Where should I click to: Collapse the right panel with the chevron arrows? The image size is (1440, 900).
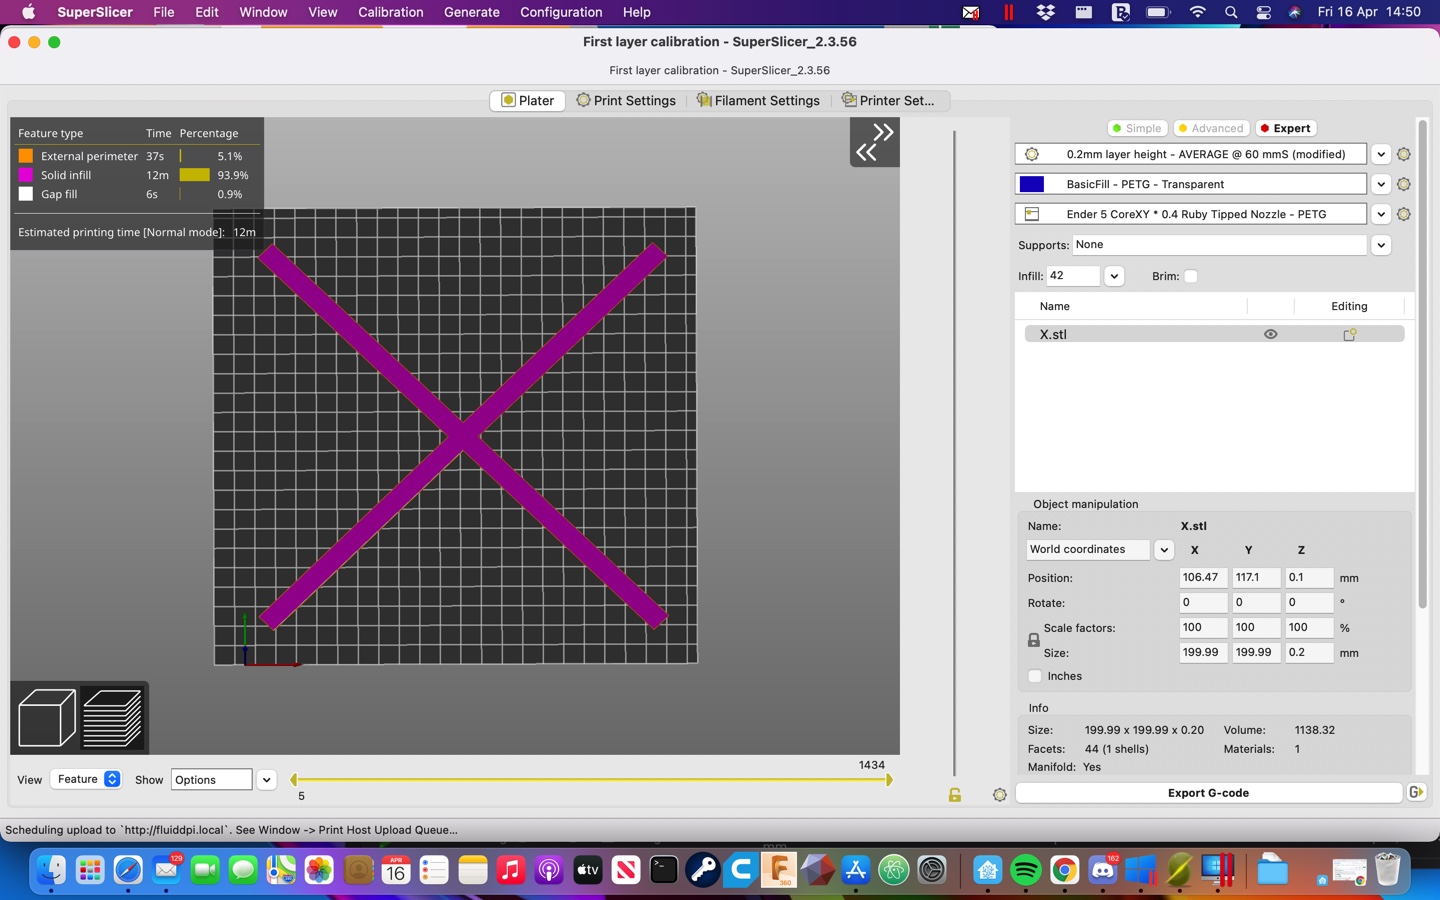pyautogui.click(x=874, y=142)
